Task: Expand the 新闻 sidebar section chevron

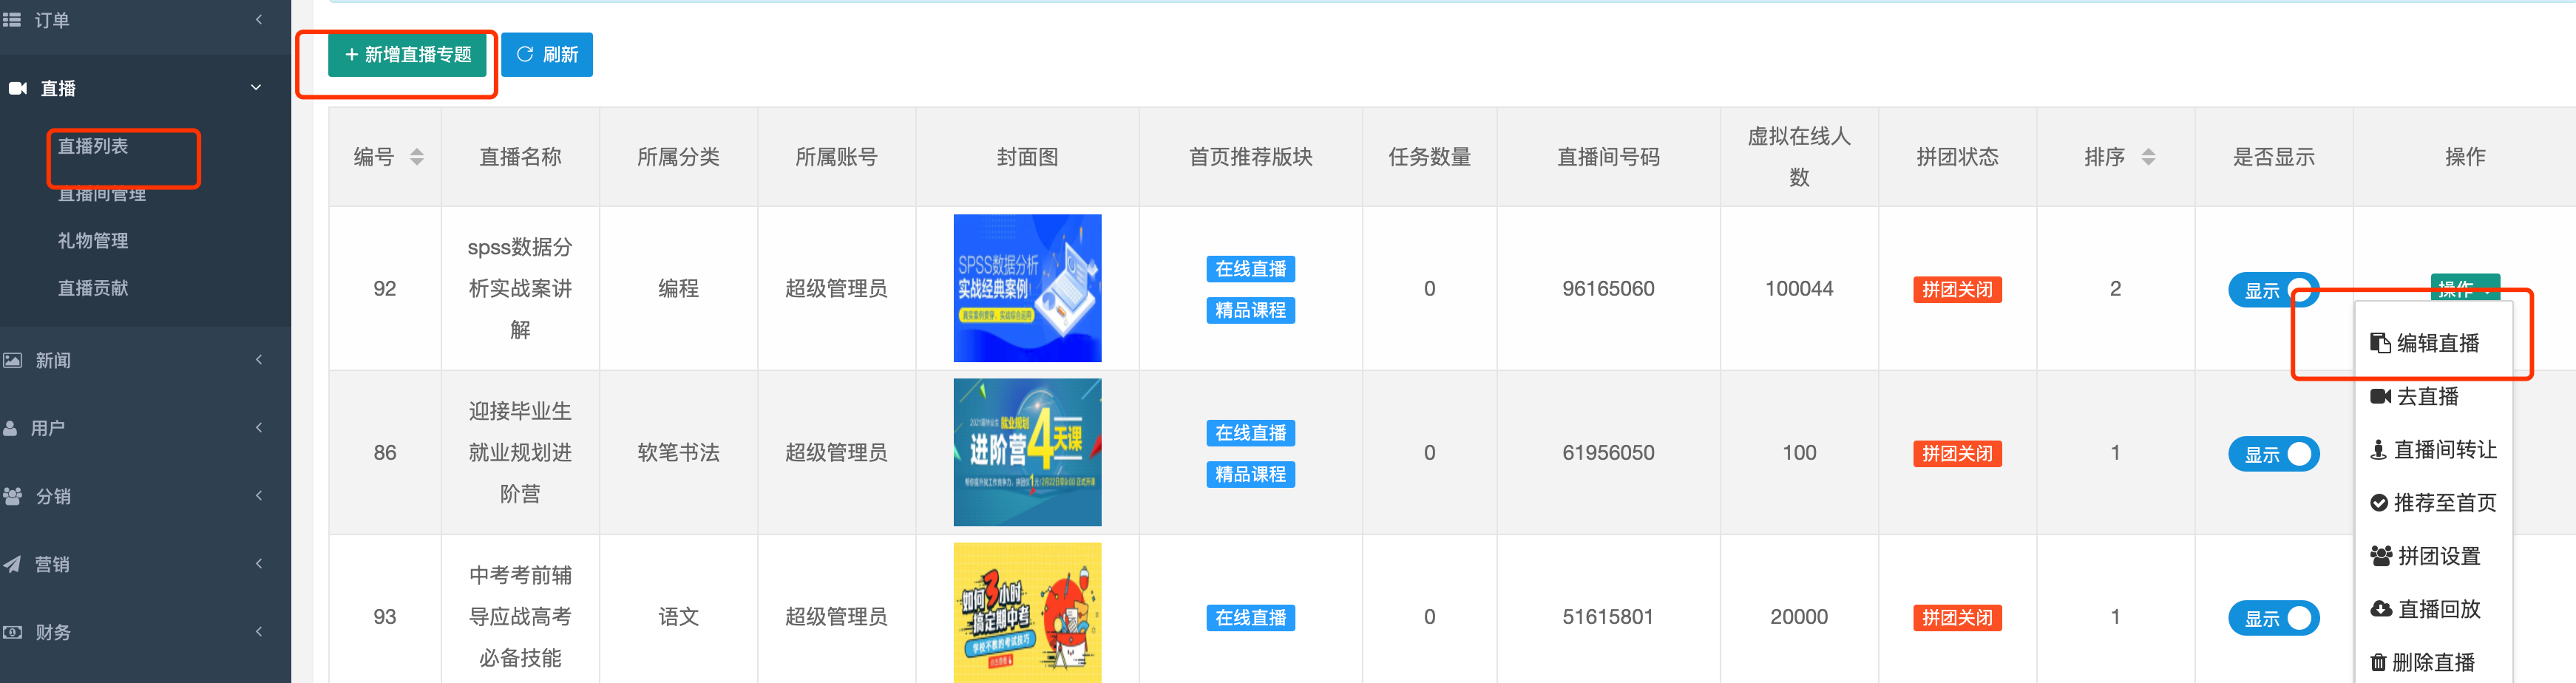Action: (x=259, y=360)
